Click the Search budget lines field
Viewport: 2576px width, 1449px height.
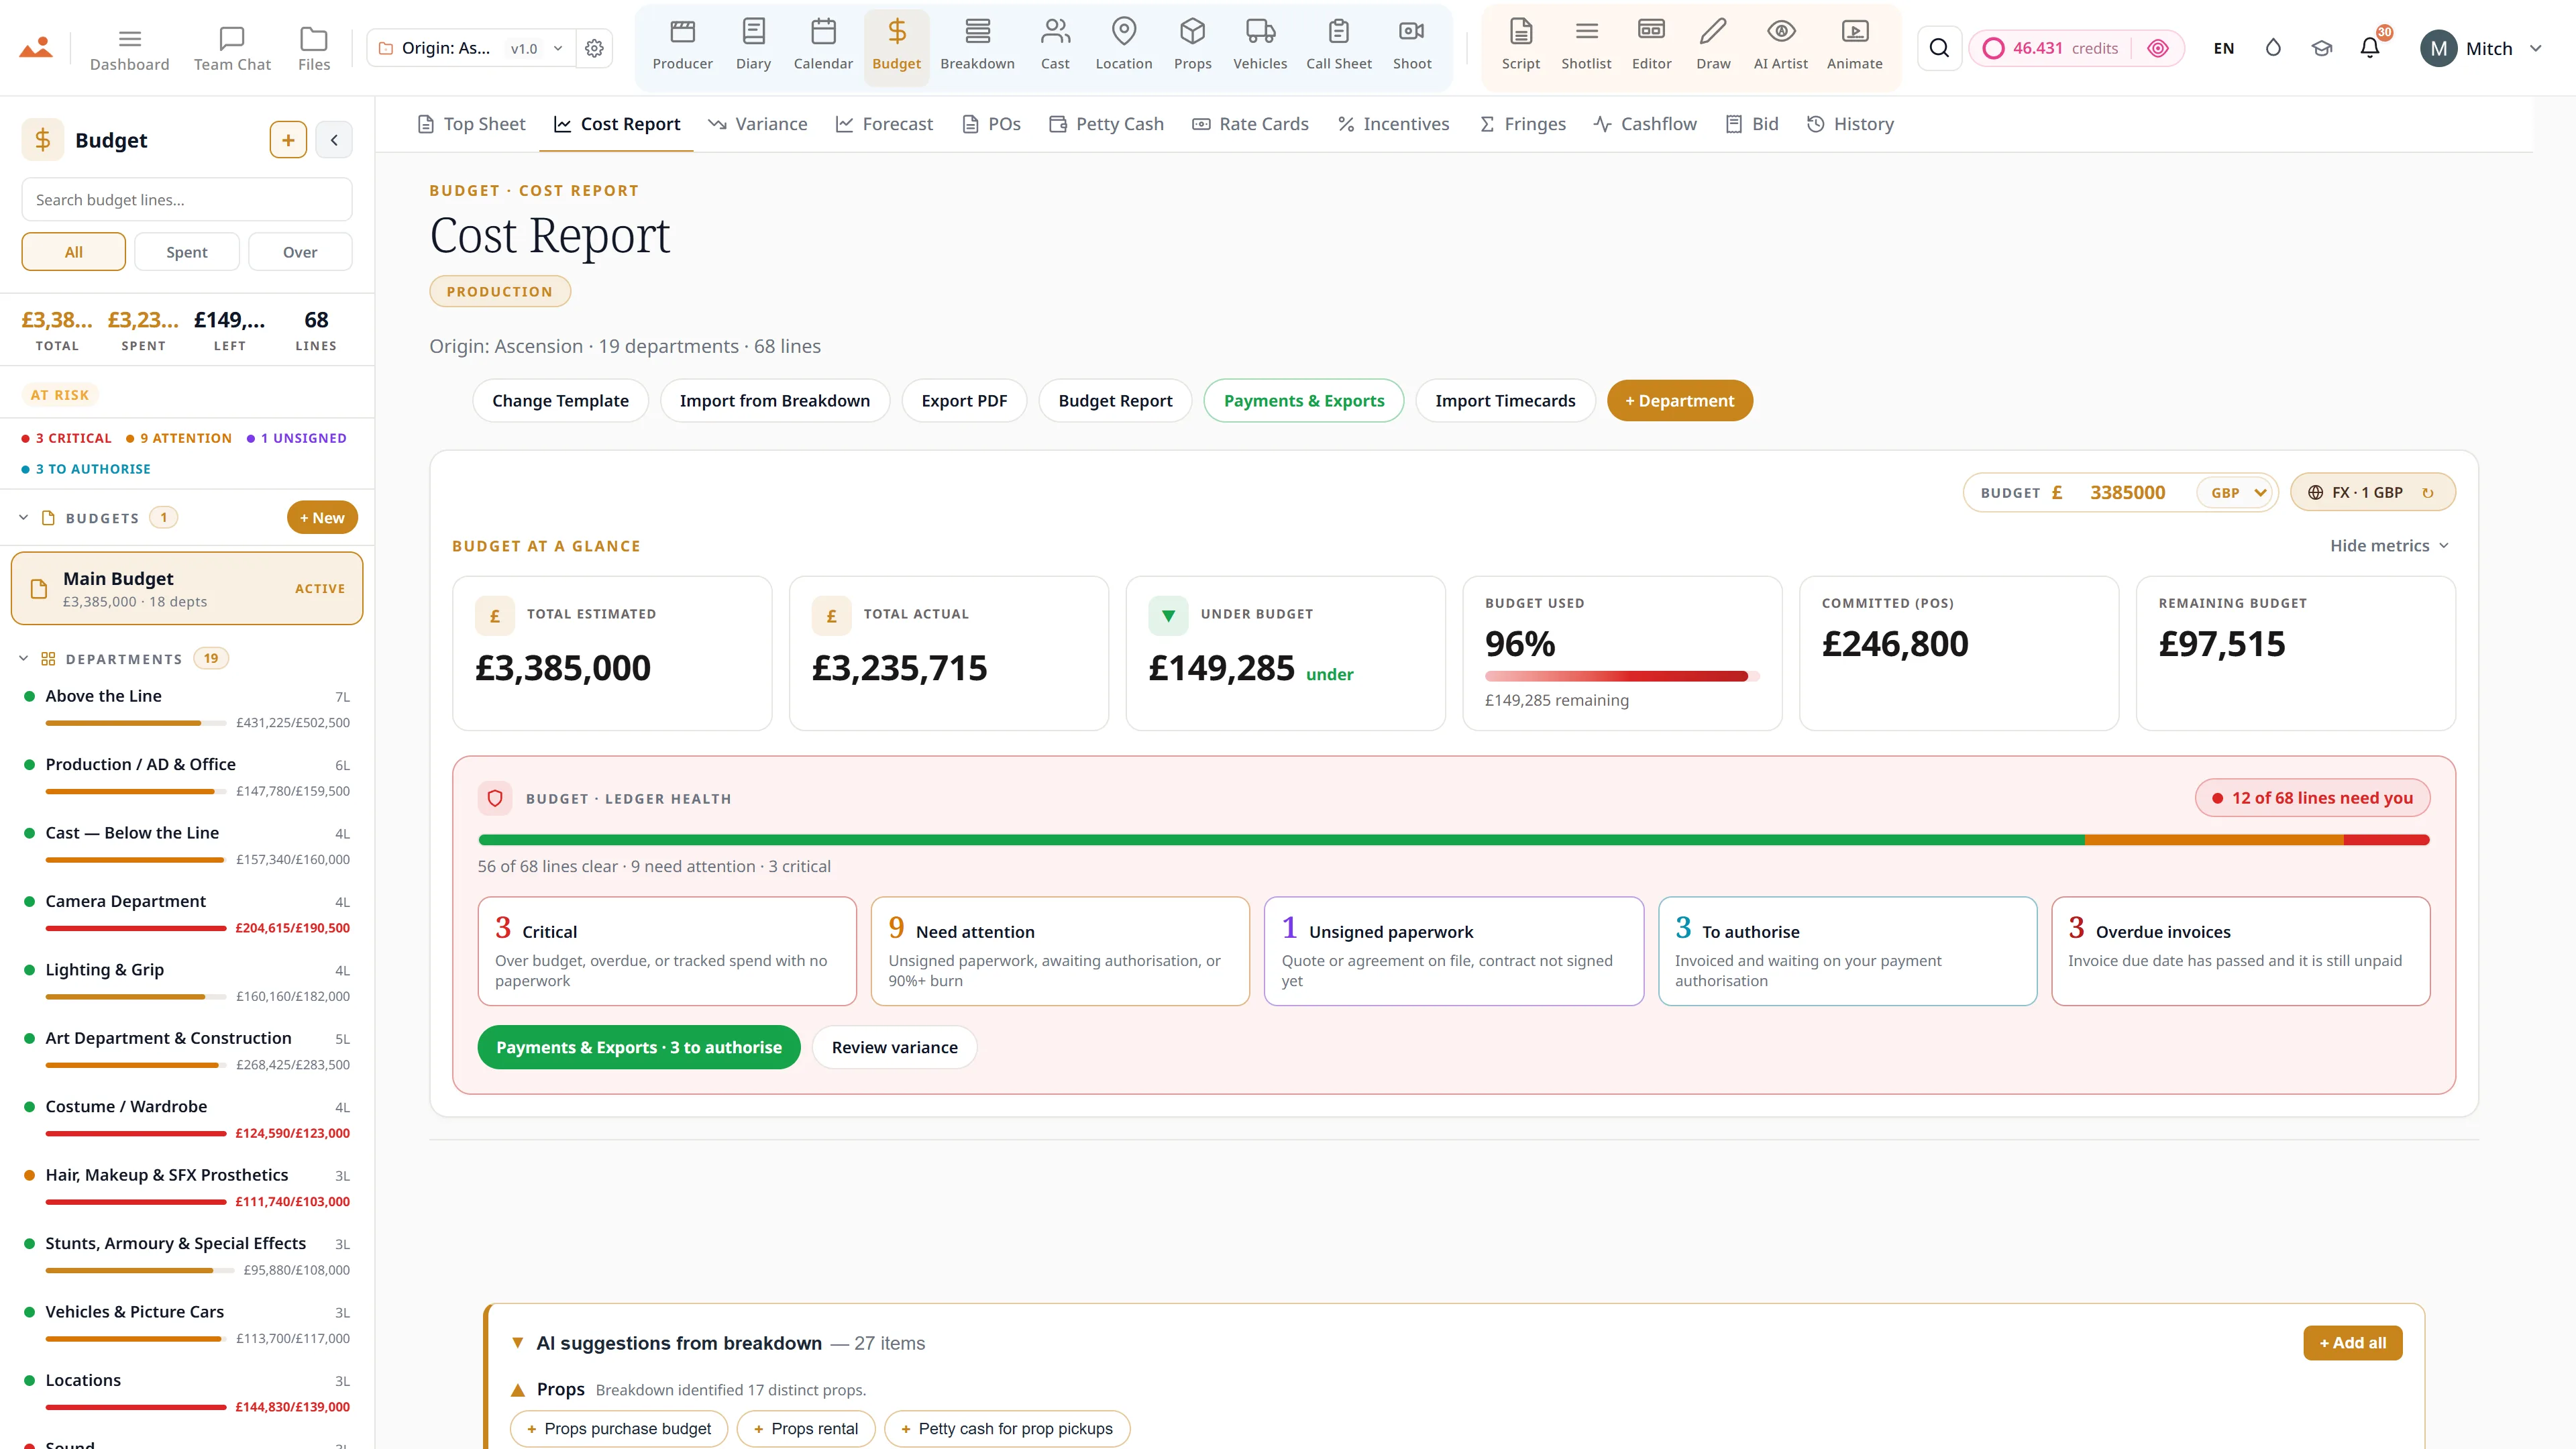click(187, 200)
